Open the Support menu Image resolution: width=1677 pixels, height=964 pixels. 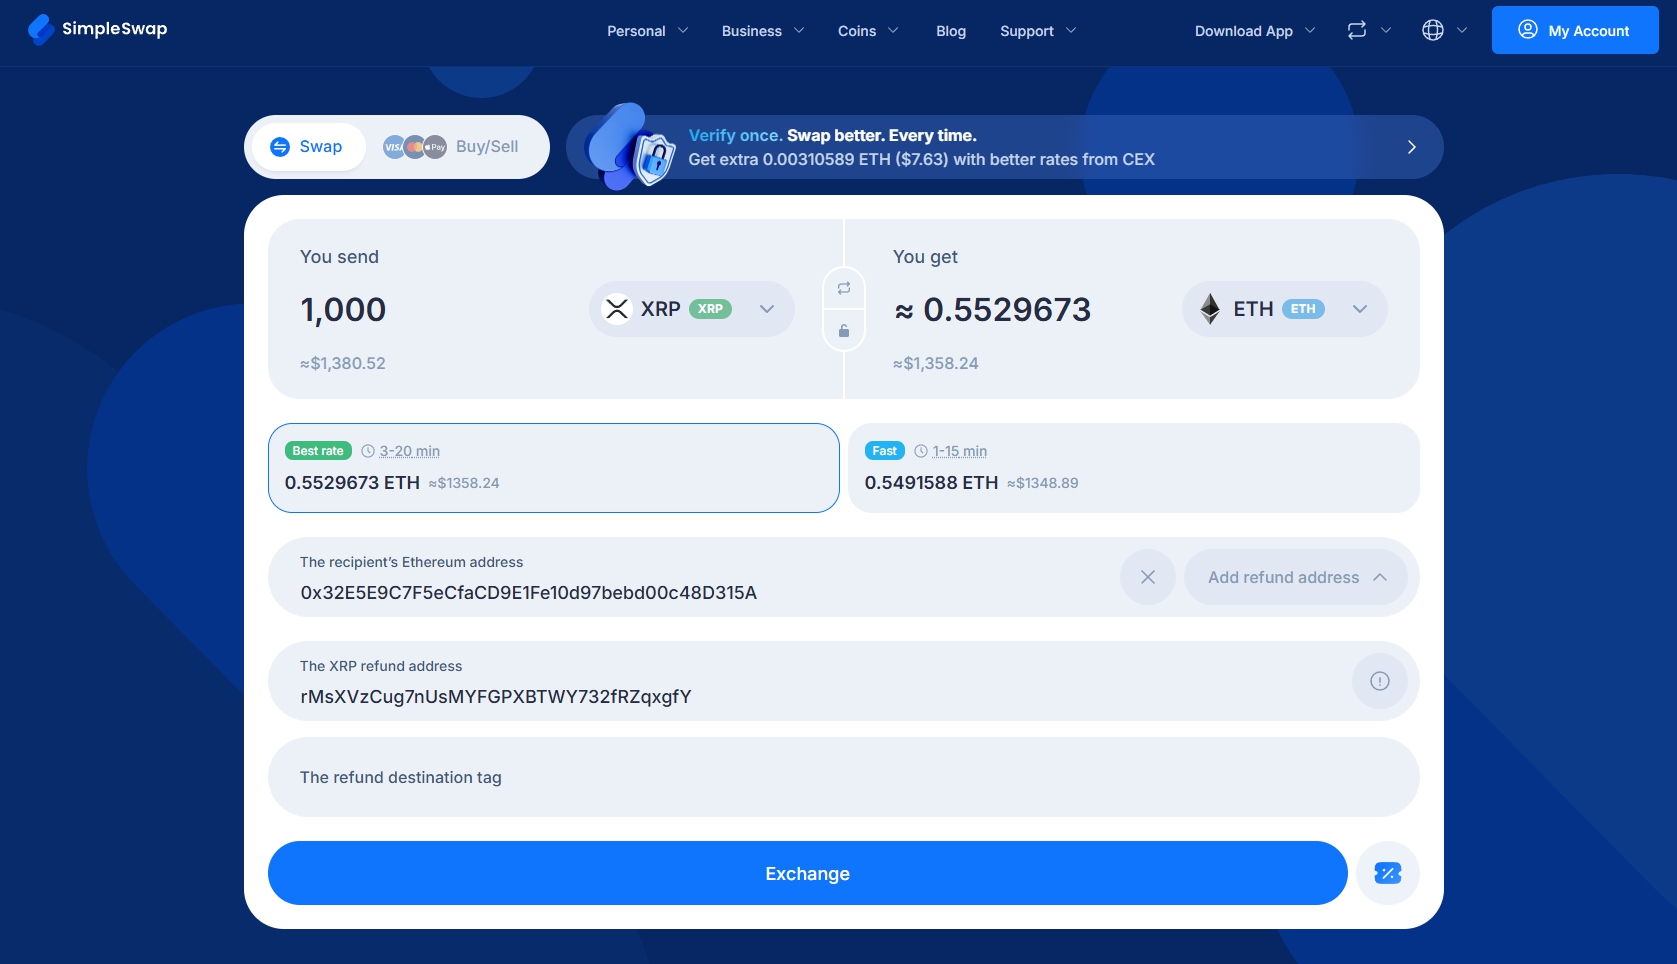click(1038, 31)
